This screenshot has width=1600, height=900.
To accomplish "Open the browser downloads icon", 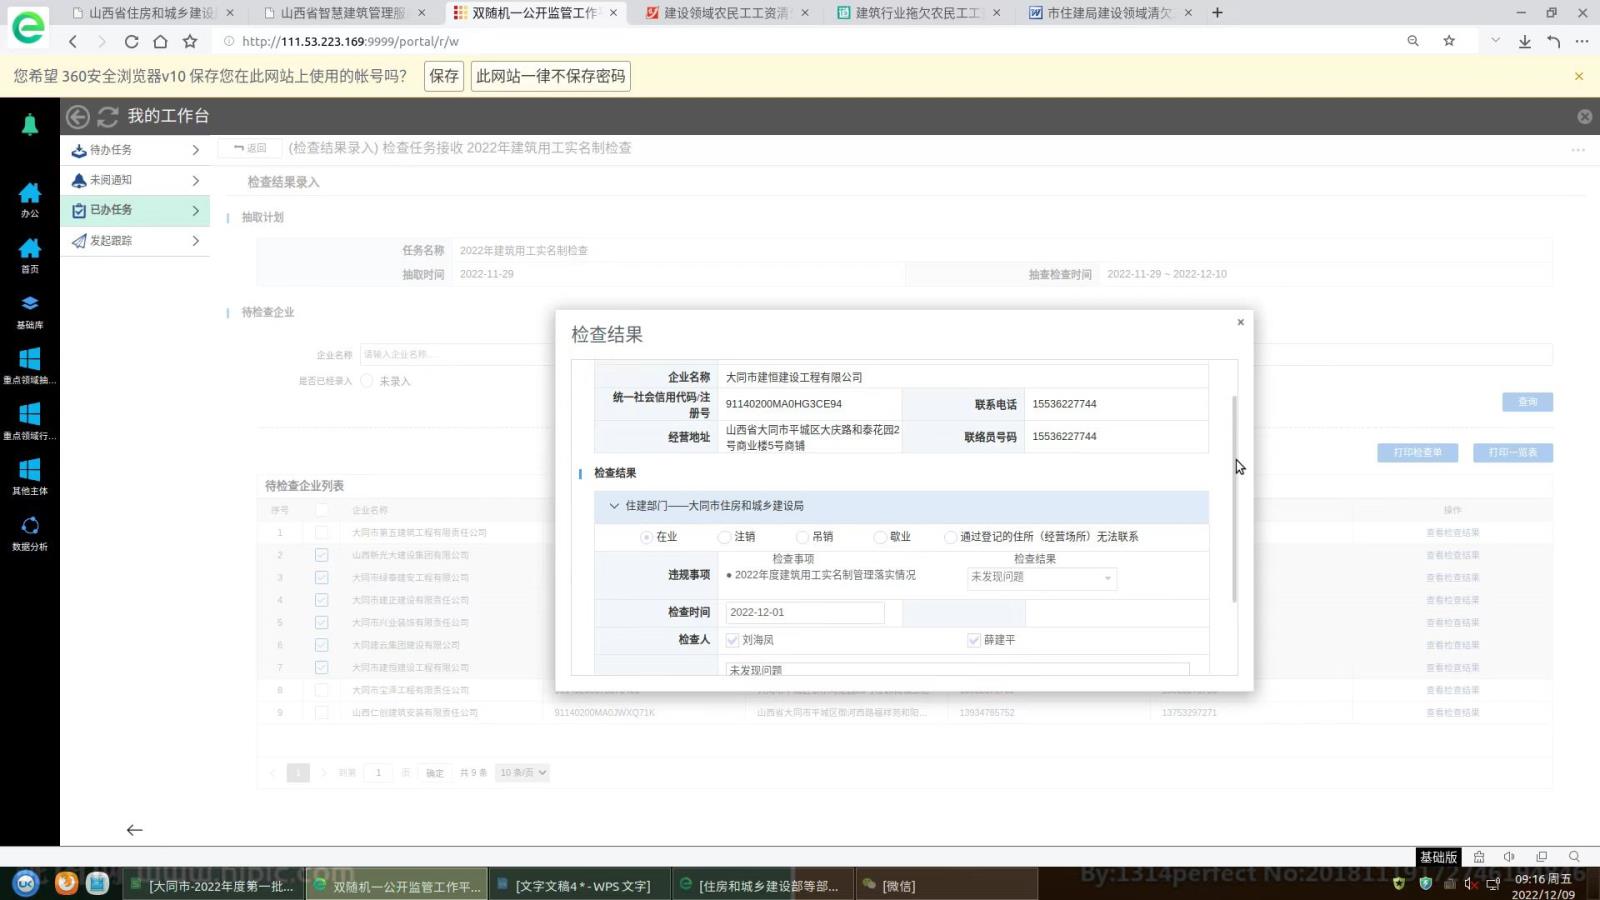I will click(x=1525, y=41).
